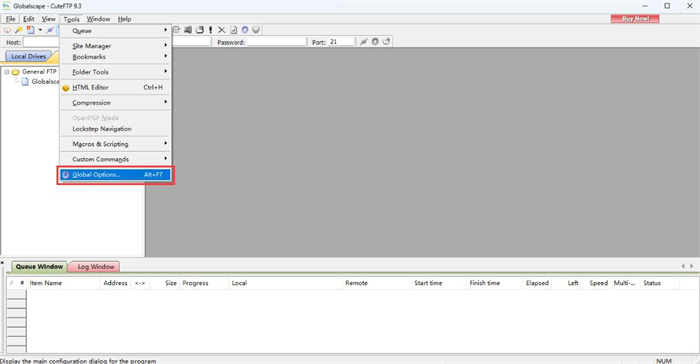Open the Window menu
700x364 pixels.
(x=98, y=19)
